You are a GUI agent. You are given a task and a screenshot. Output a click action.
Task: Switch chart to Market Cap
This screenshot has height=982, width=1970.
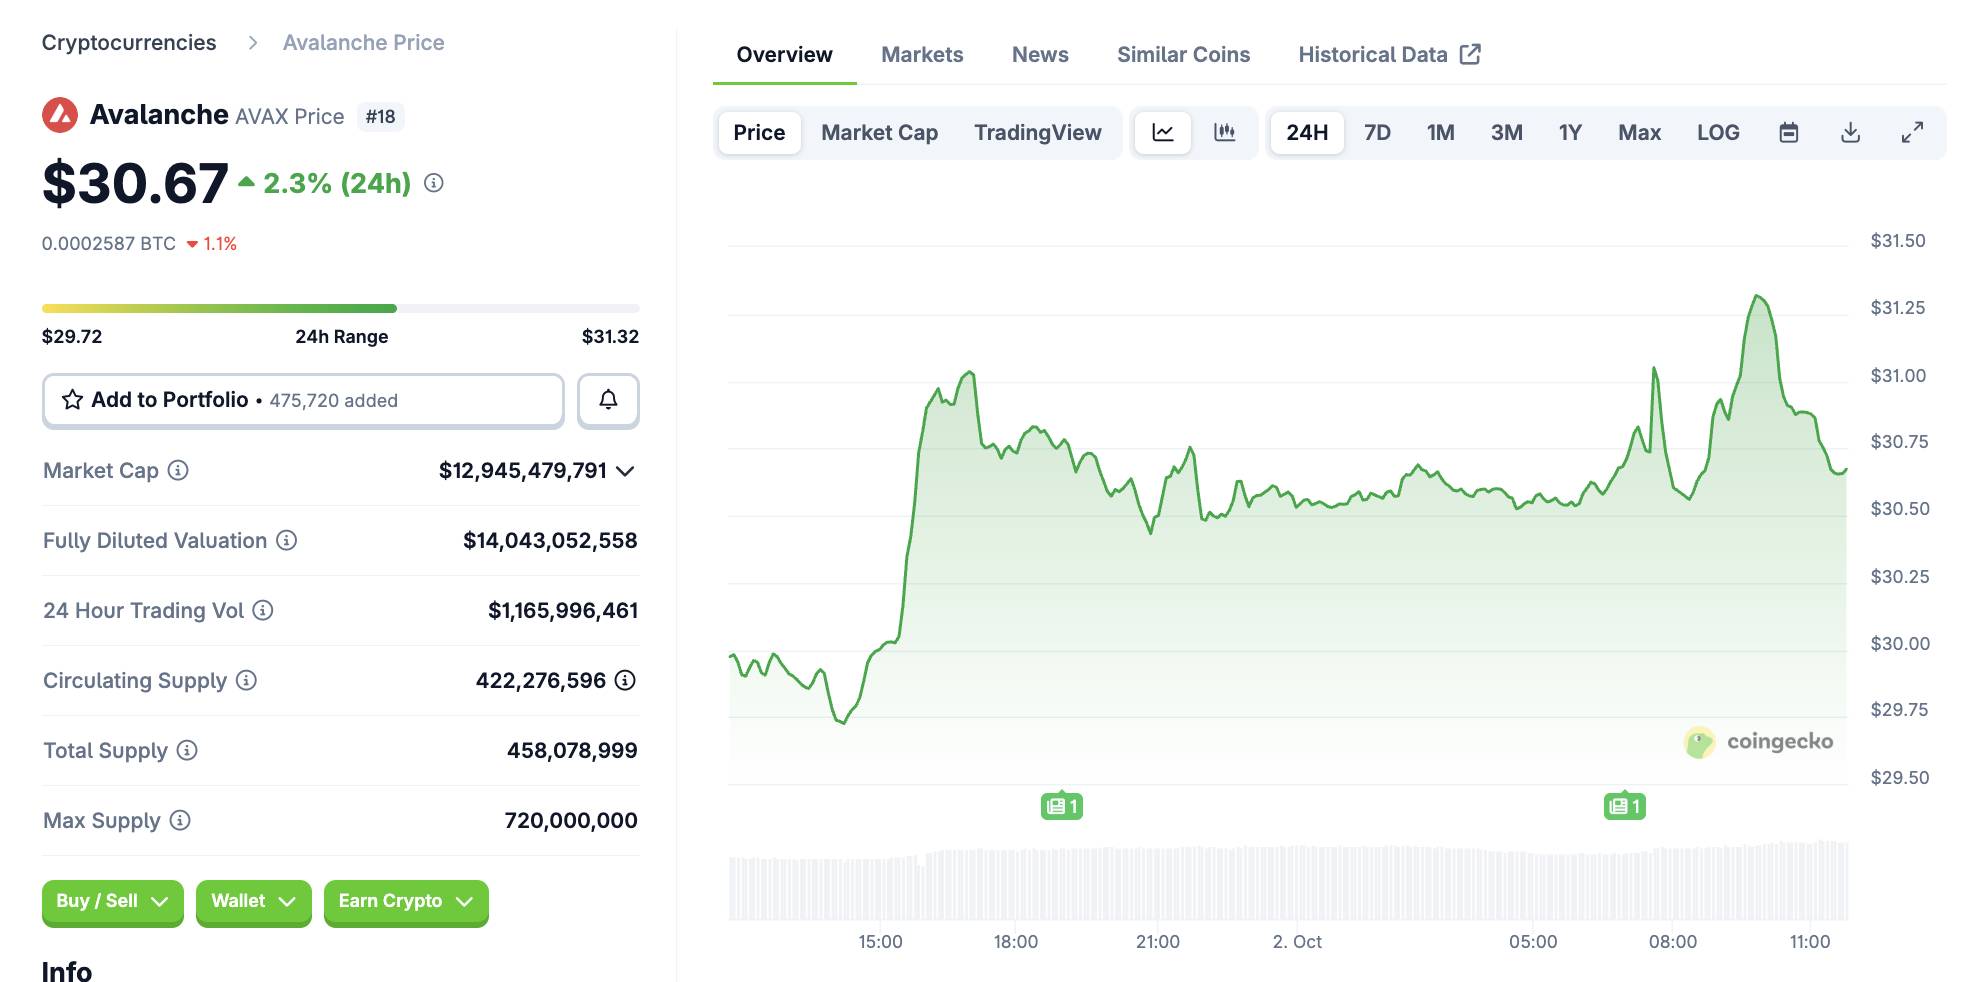(x=879, y=133)
